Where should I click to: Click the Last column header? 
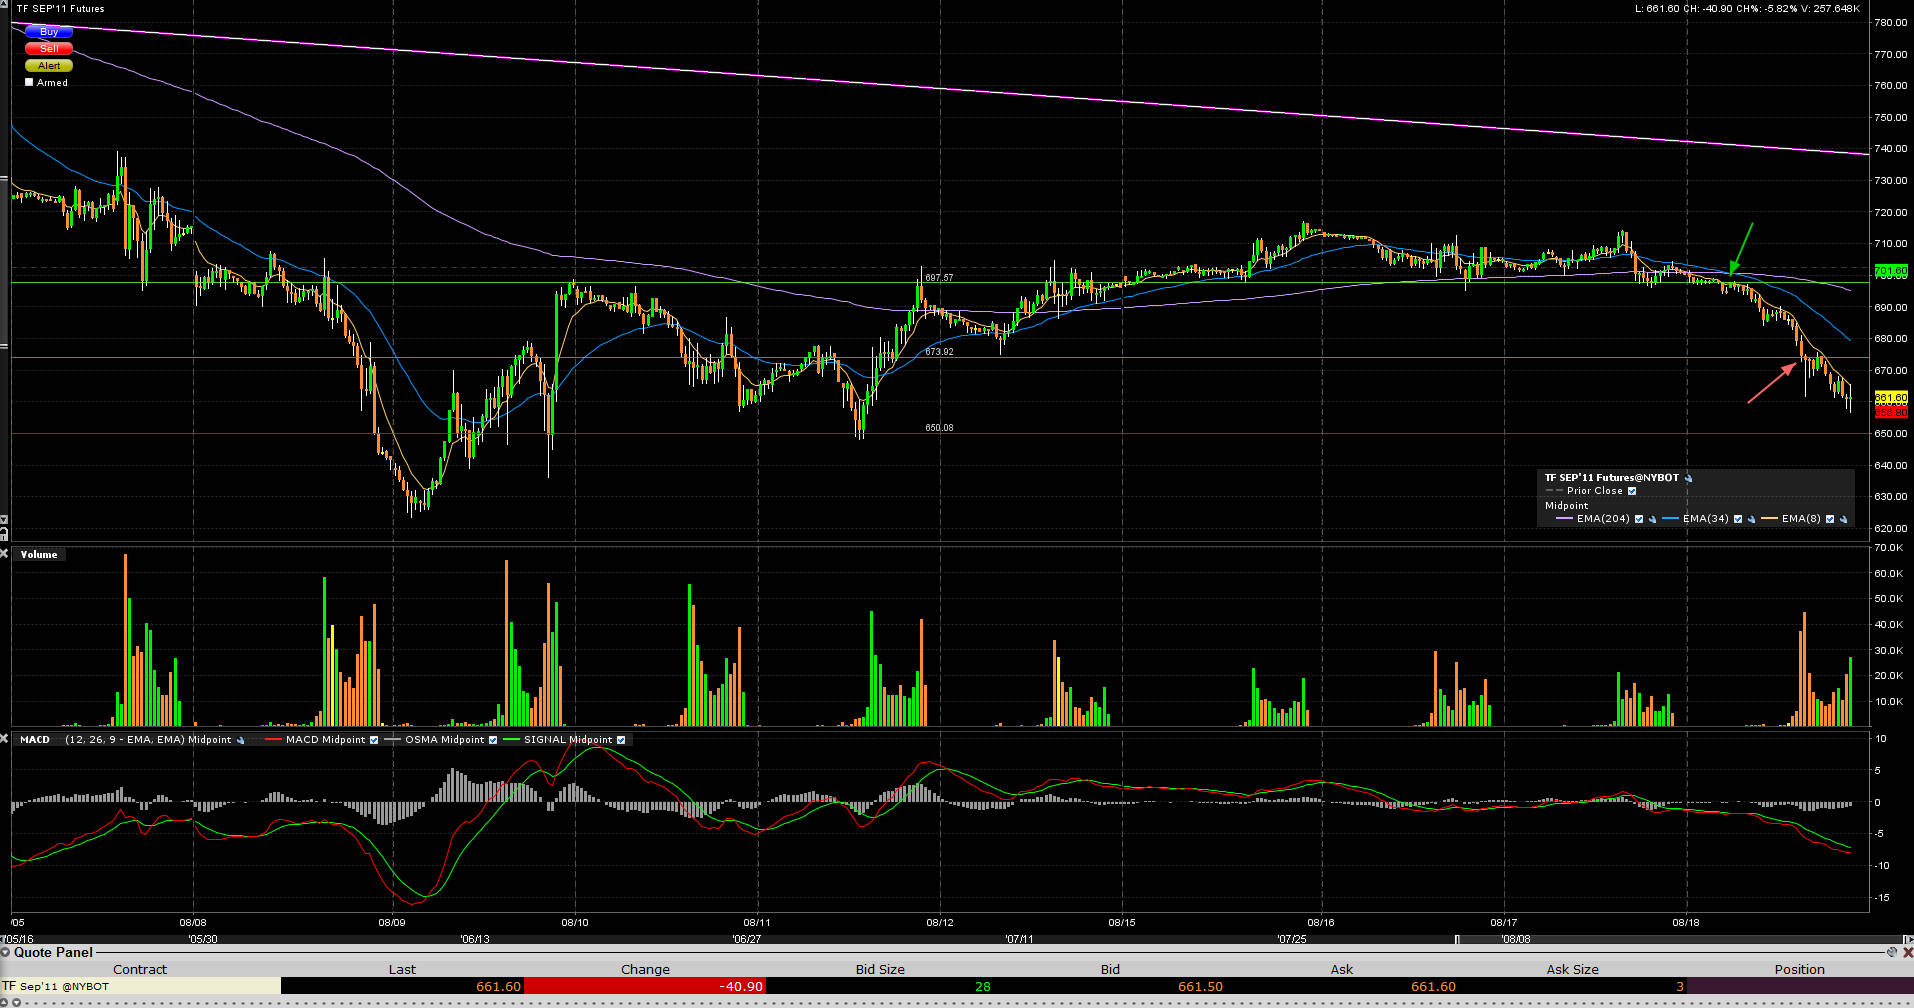coord(402,969)
